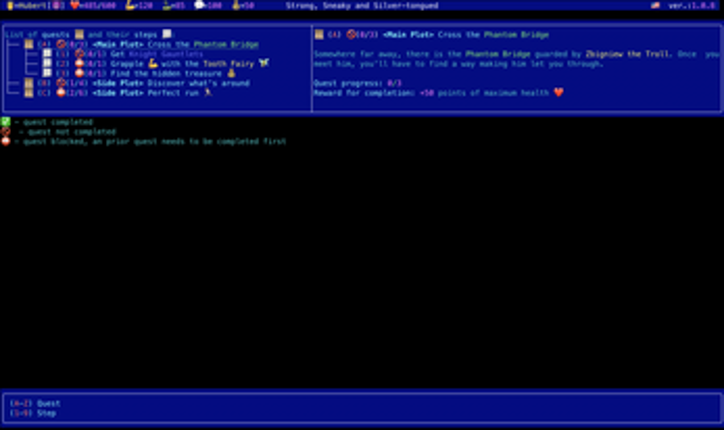Click the fairy emoji after Tooth Fairy
This screenshot has height=430, width=724.
coord(264,64)
